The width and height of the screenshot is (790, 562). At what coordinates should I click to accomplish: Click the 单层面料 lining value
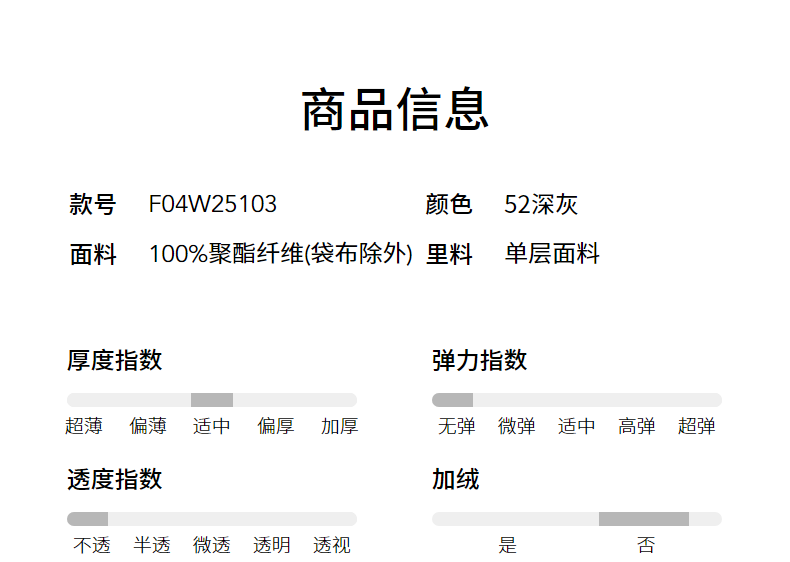552,254
